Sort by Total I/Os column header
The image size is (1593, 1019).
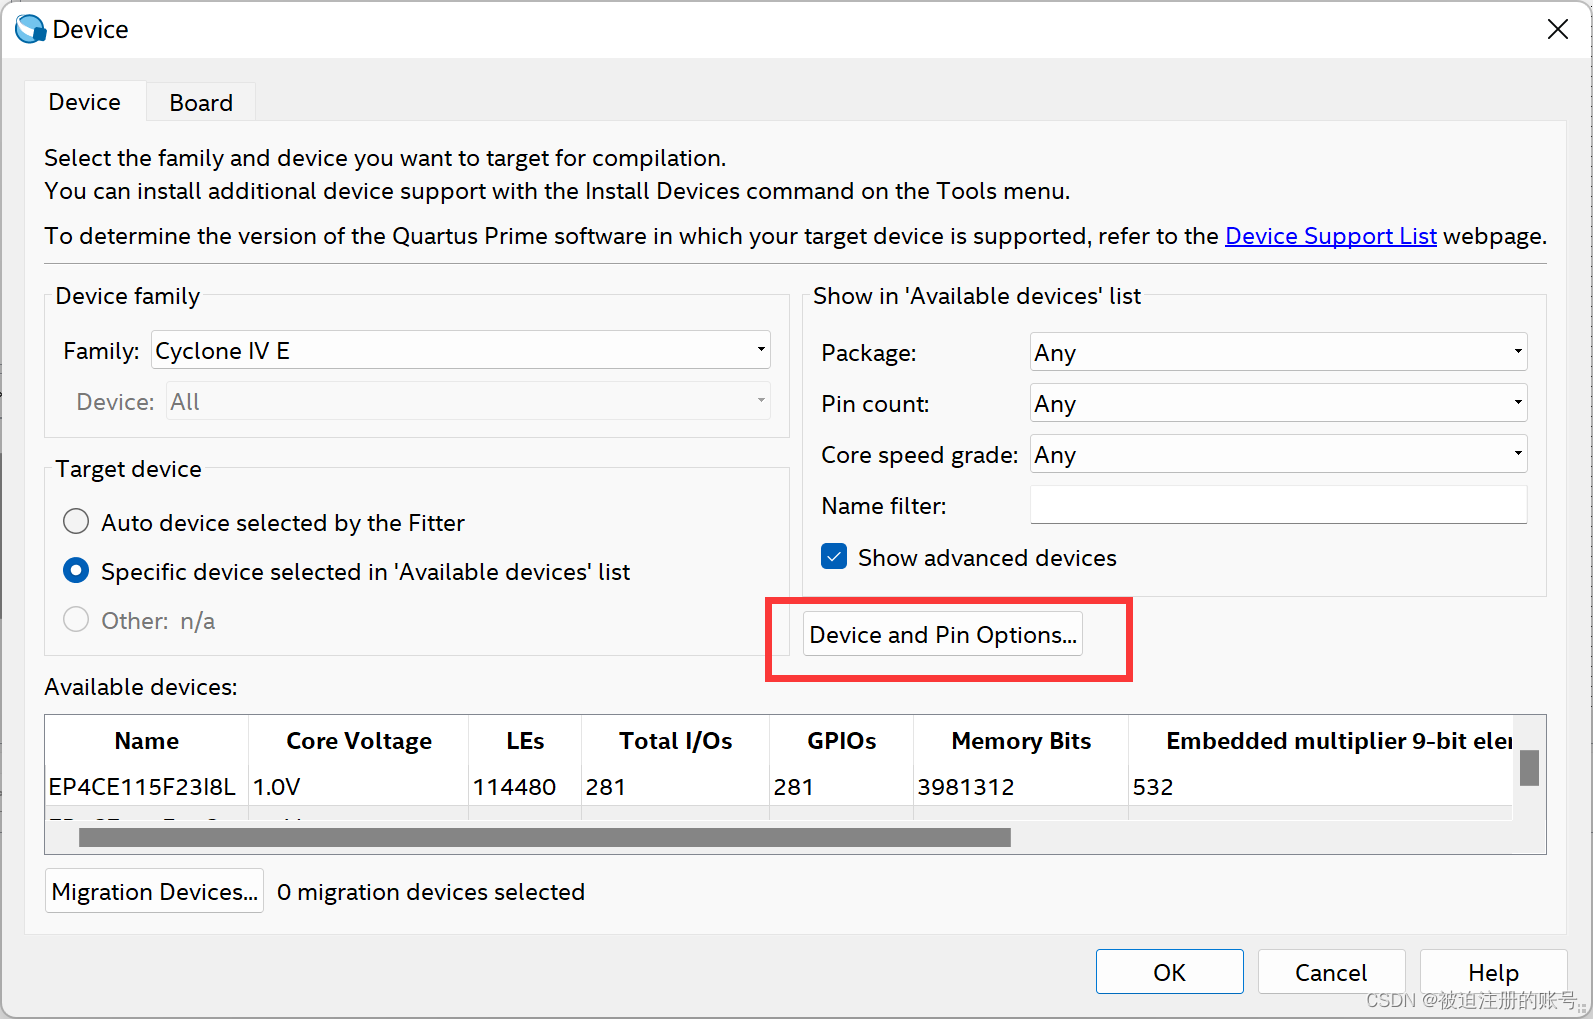tap(676, 741)
